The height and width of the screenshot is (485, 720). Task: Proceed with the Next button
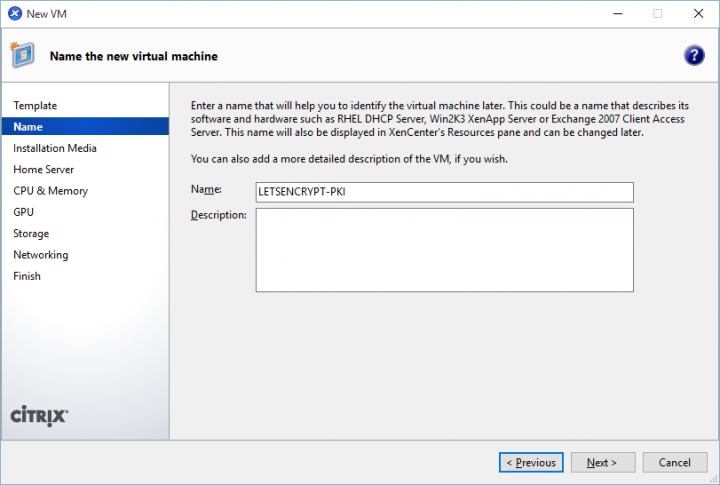[602, 462]
